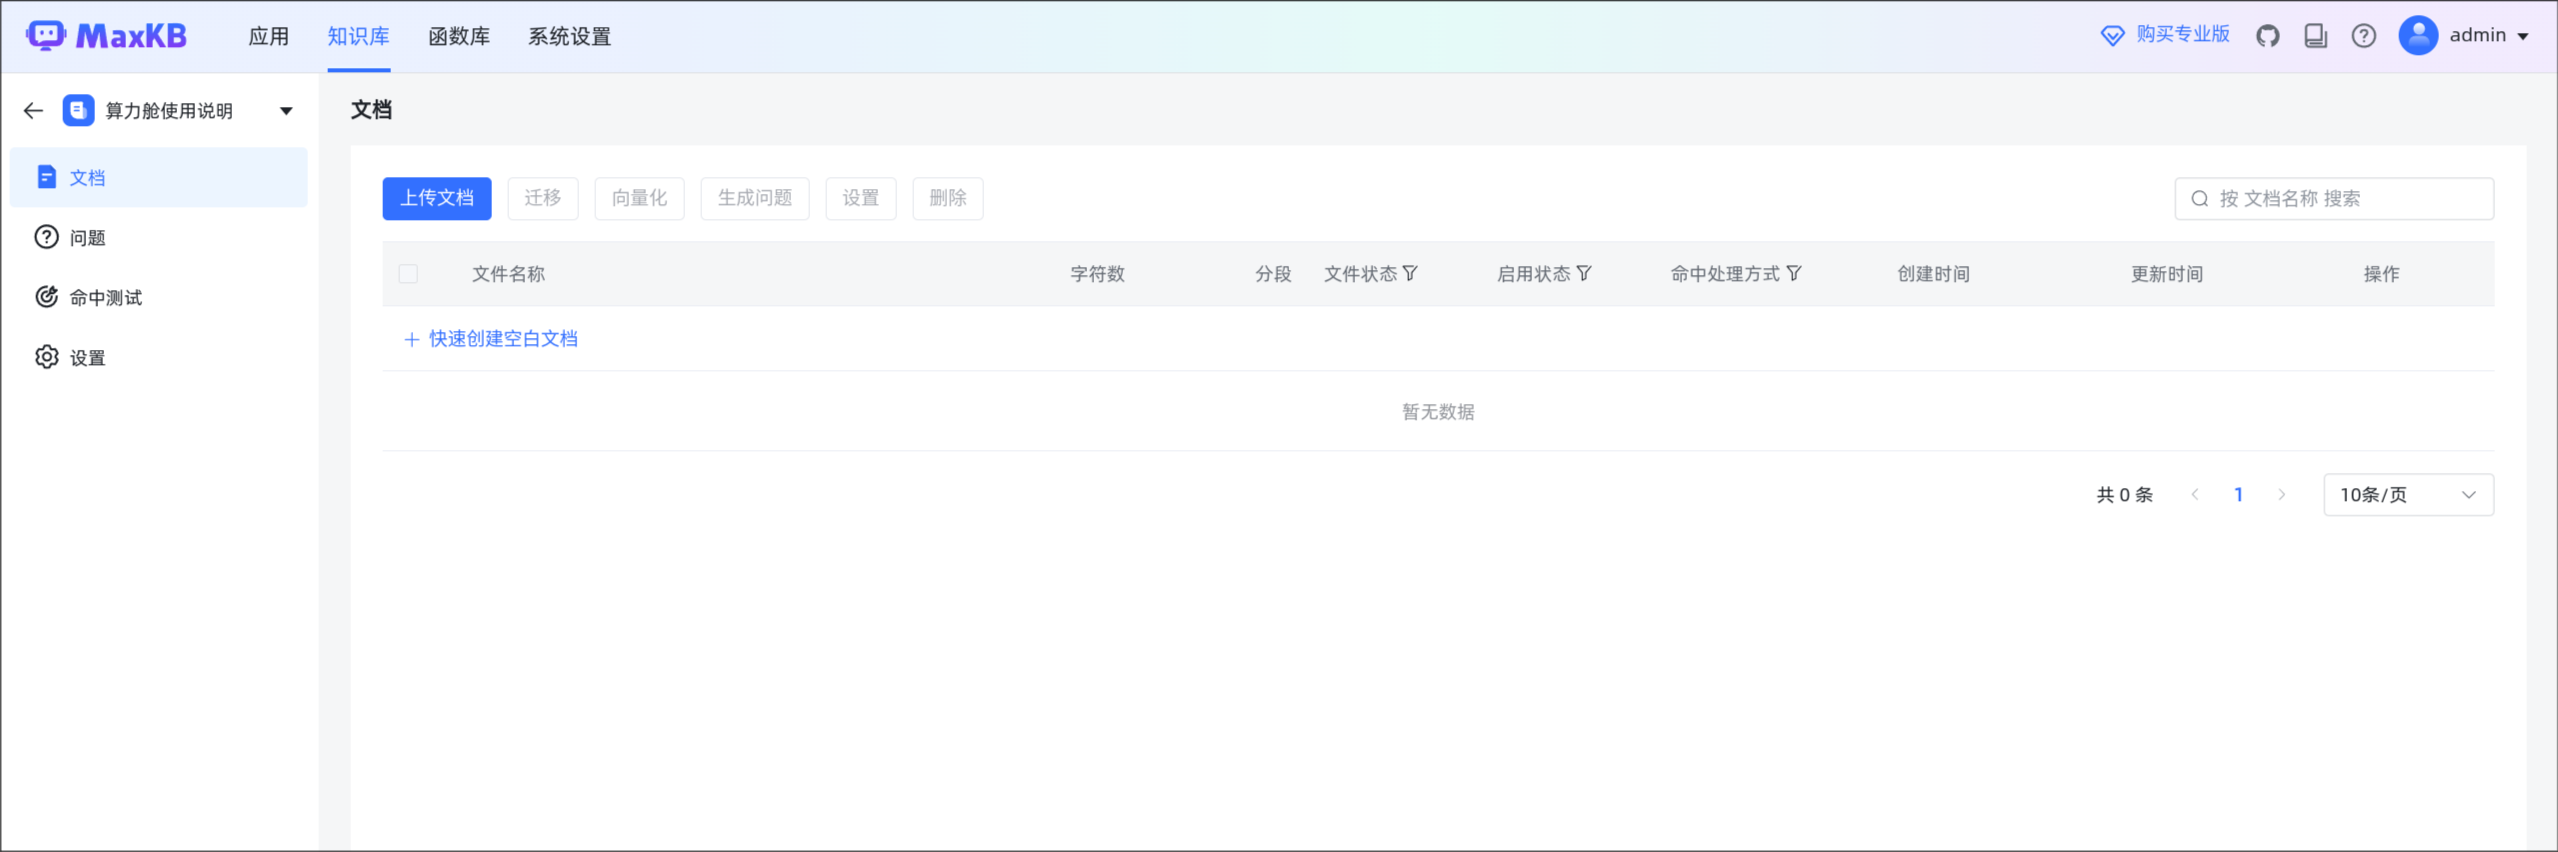Click the 问题 sidebar question icon
The height and width of the screenshot is (852, 2558).
pyautogui.click(x=46, y=237)
